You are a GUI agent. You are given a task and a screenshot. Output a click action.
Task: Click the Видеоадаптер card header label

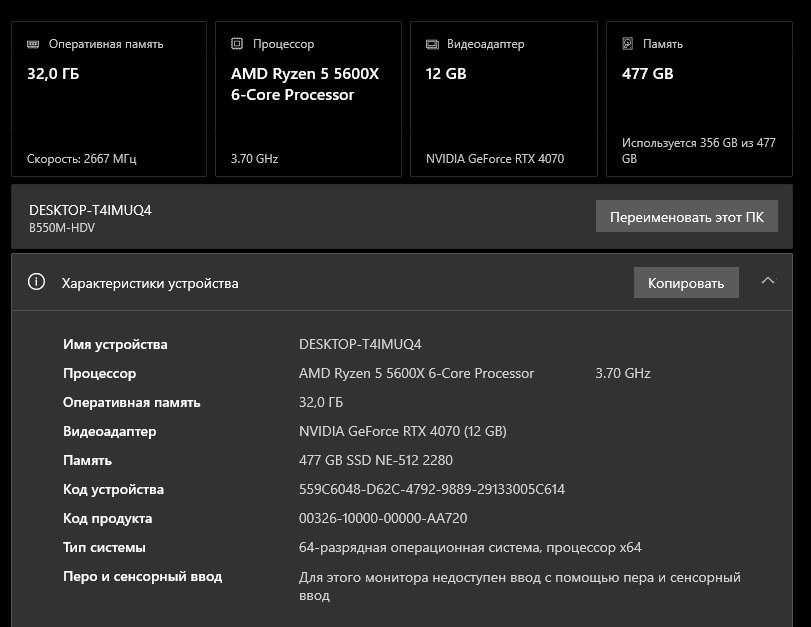(x=486, y=44)
